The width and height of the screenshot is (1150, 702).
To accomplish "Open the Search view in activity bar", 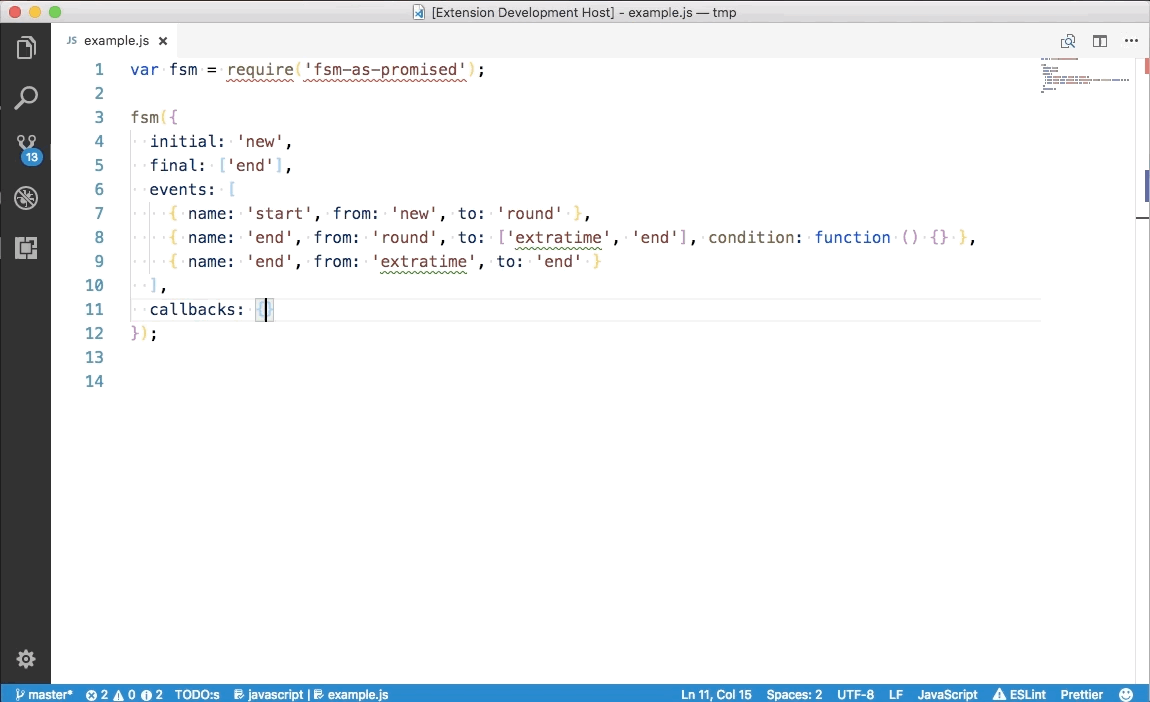I will 26,98.
